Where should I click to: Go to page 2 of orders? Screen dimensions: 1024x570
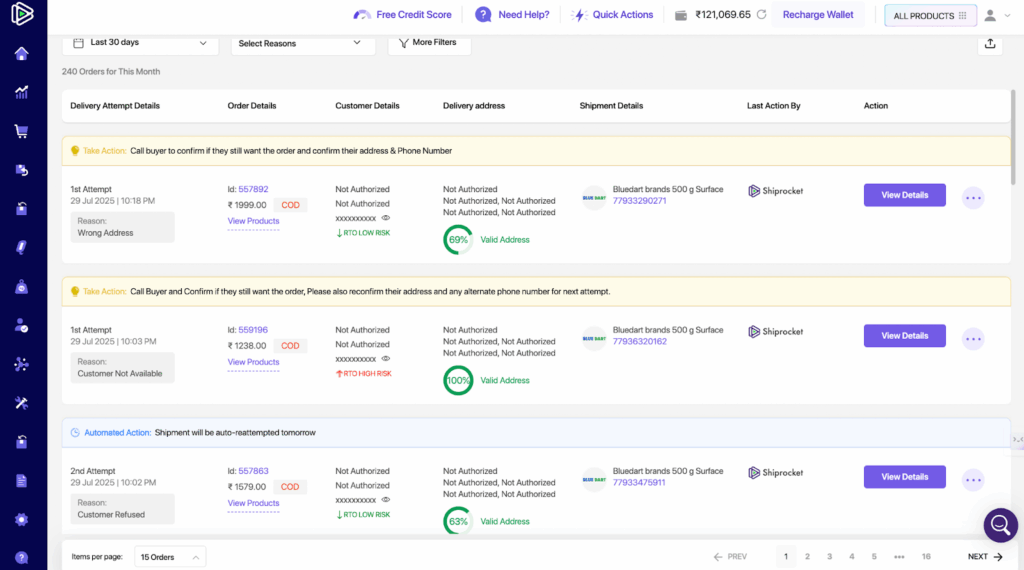[x=807, y=557]
